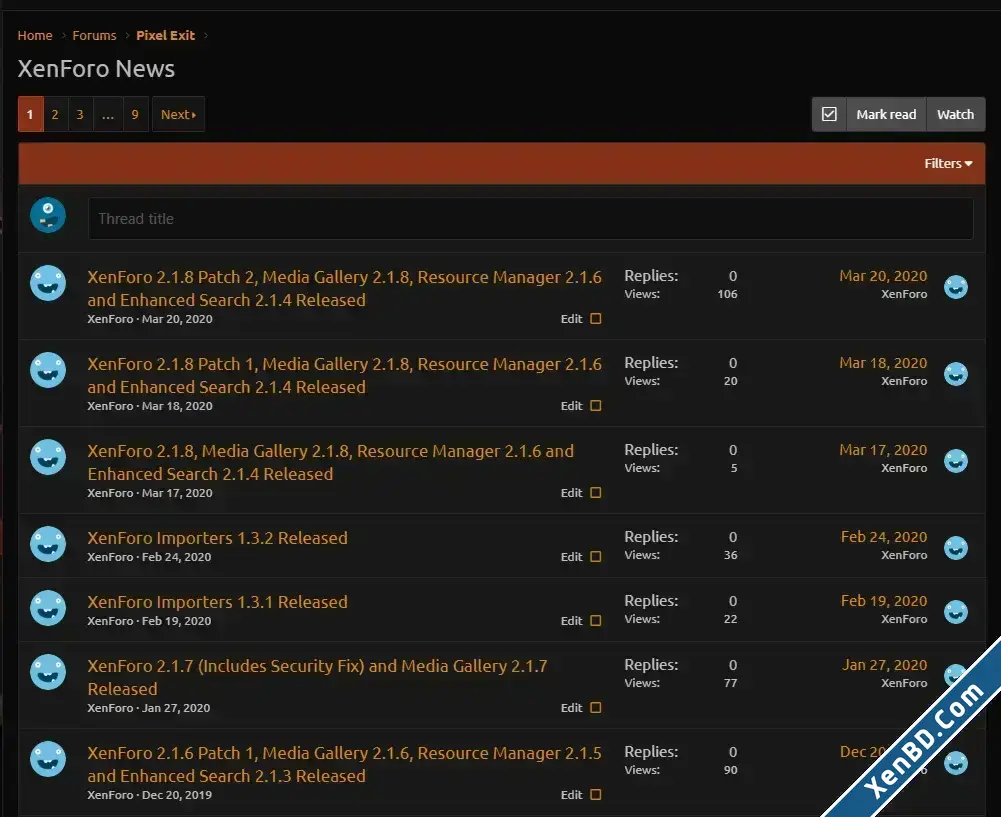The width and height of the screenshot is (1001, 817).
Task: Click the Mark read button
Action: (x=885, y=114)
